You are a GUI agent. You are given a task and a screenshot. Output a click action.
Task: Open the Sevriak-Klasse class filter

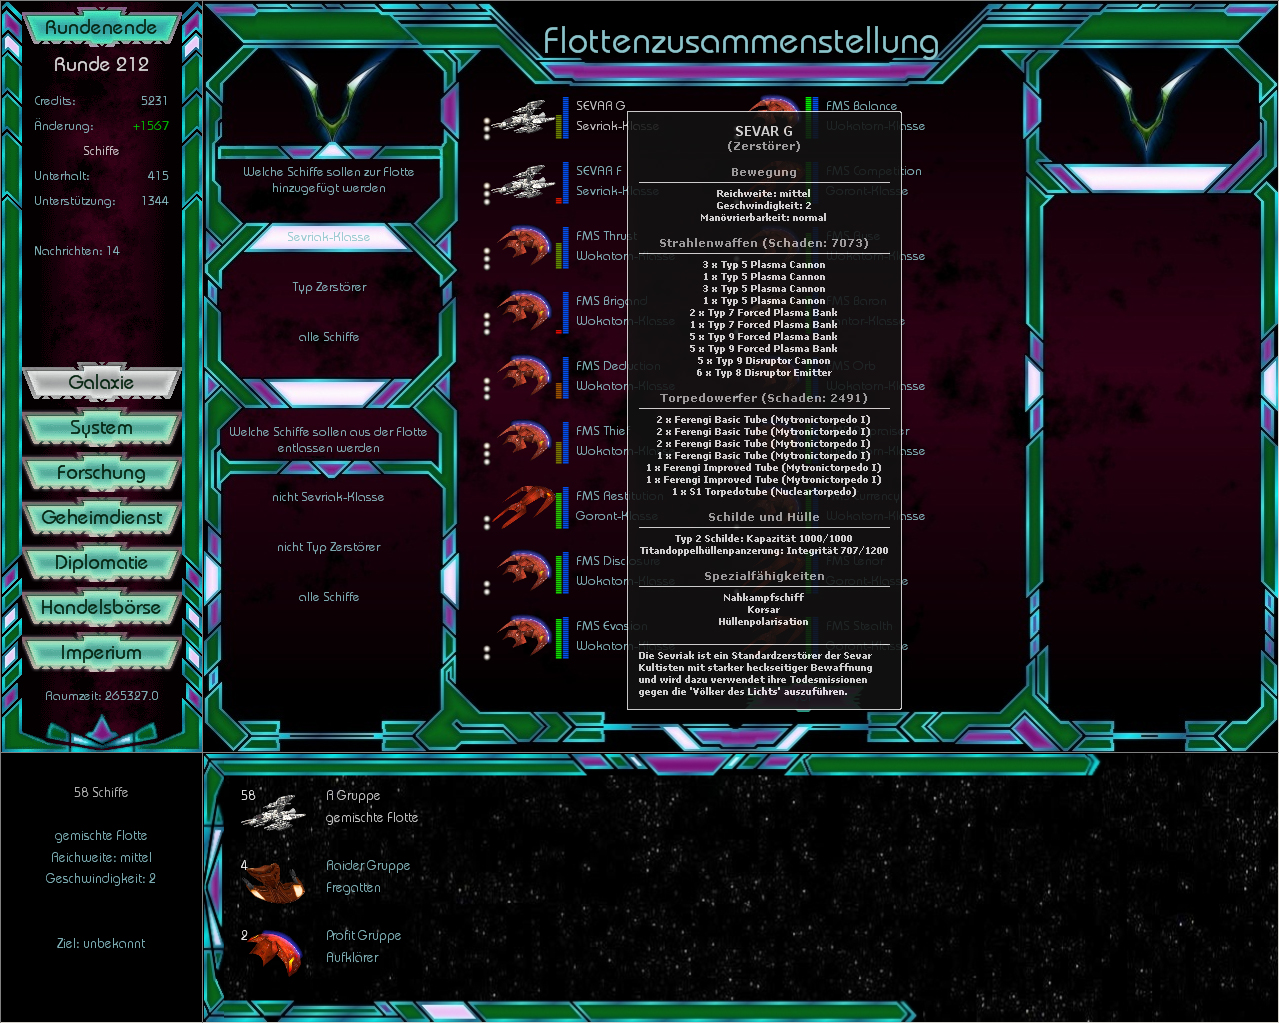pos(329,236)
